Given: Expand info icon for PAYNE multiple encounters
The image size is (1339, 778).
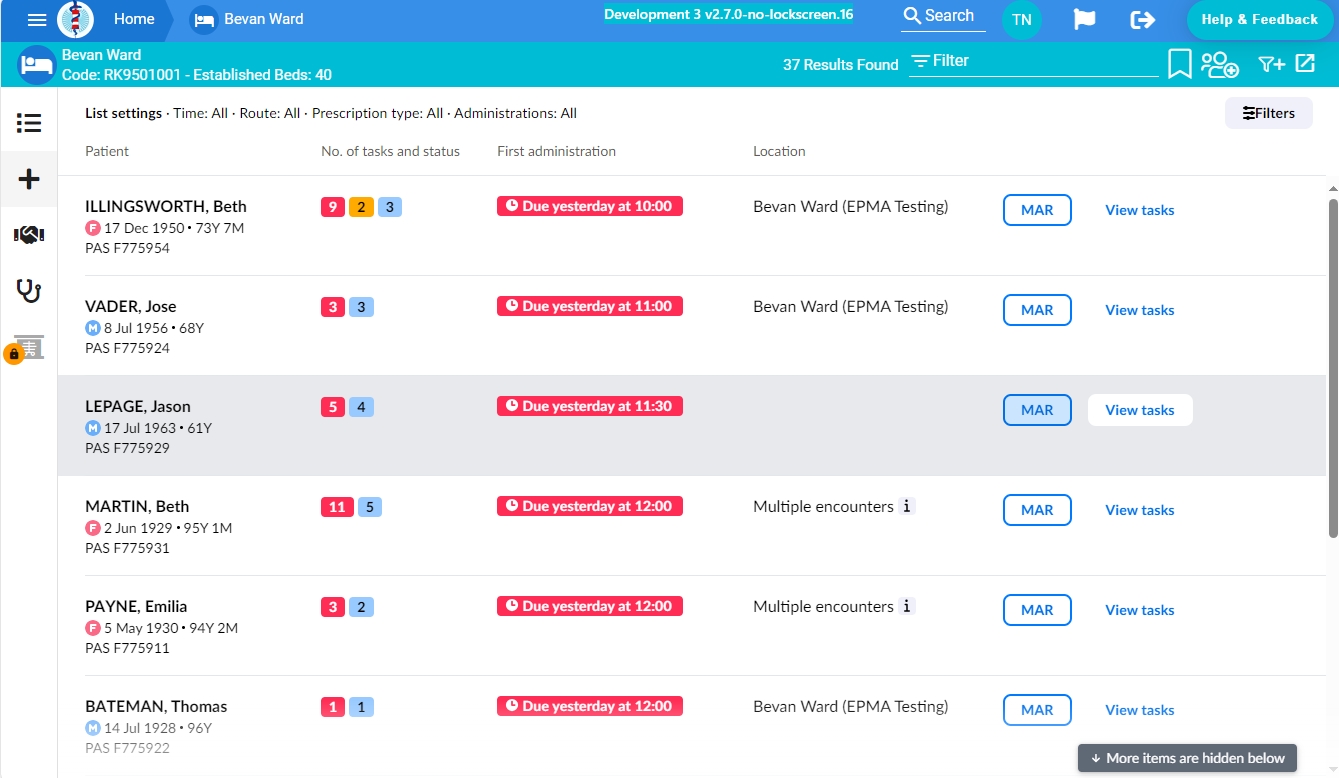Looking at the screenshot, I should click(x=906, y=606).
